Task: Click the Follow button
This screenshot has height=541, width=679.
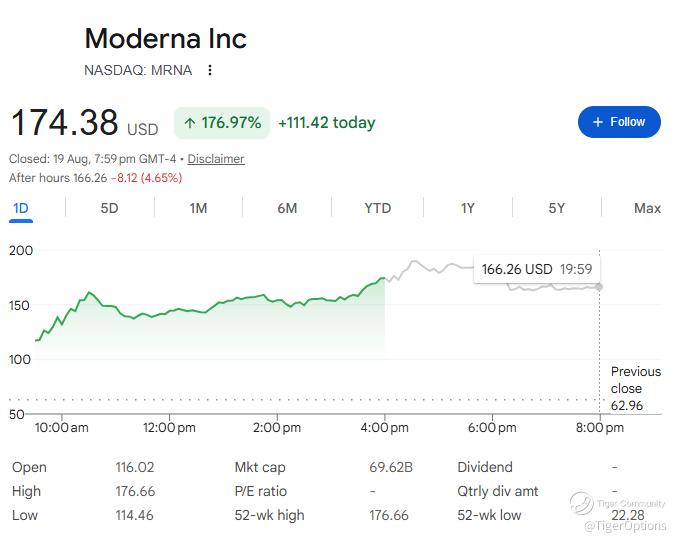Action: [619, 122]
